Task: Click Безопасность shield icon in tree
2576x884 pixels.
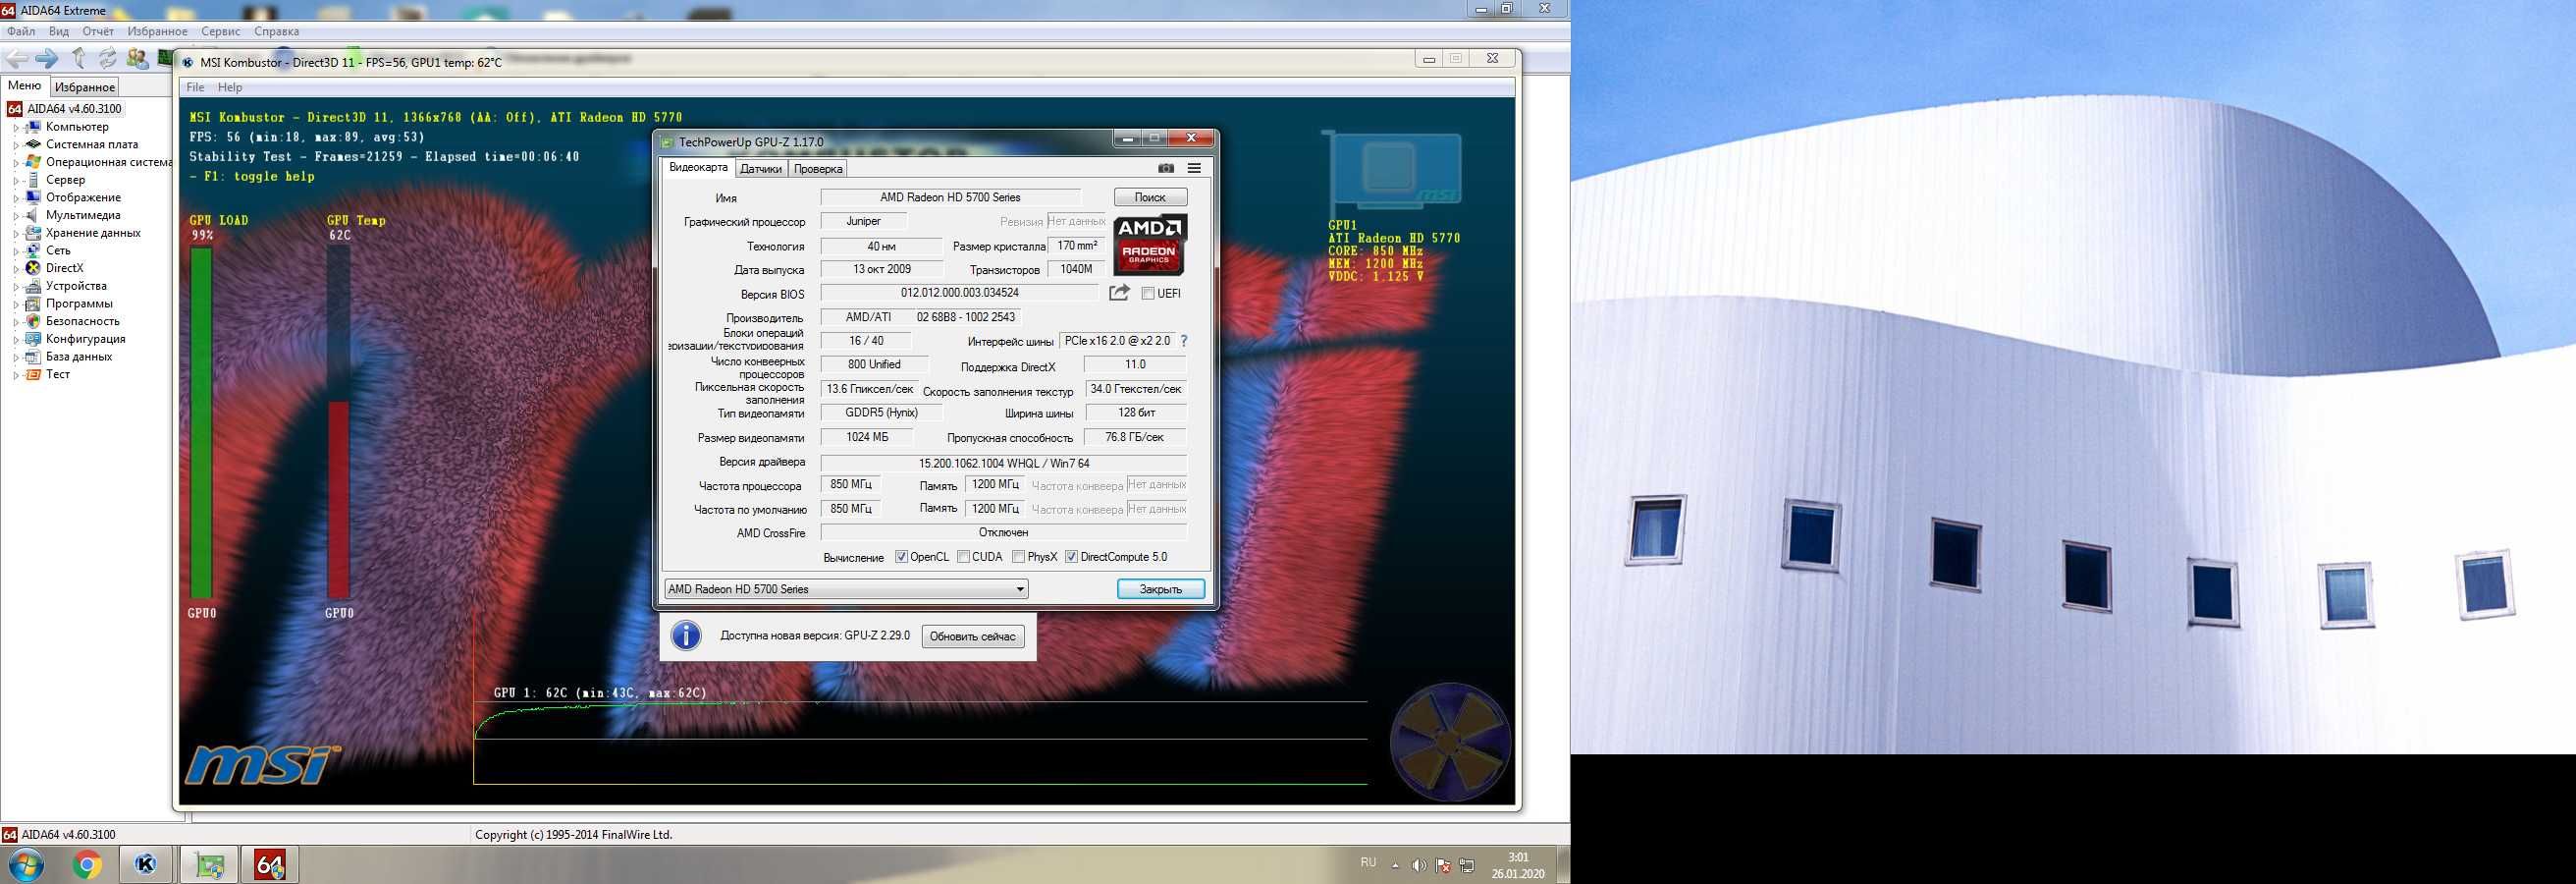Action: coord(33,321)
